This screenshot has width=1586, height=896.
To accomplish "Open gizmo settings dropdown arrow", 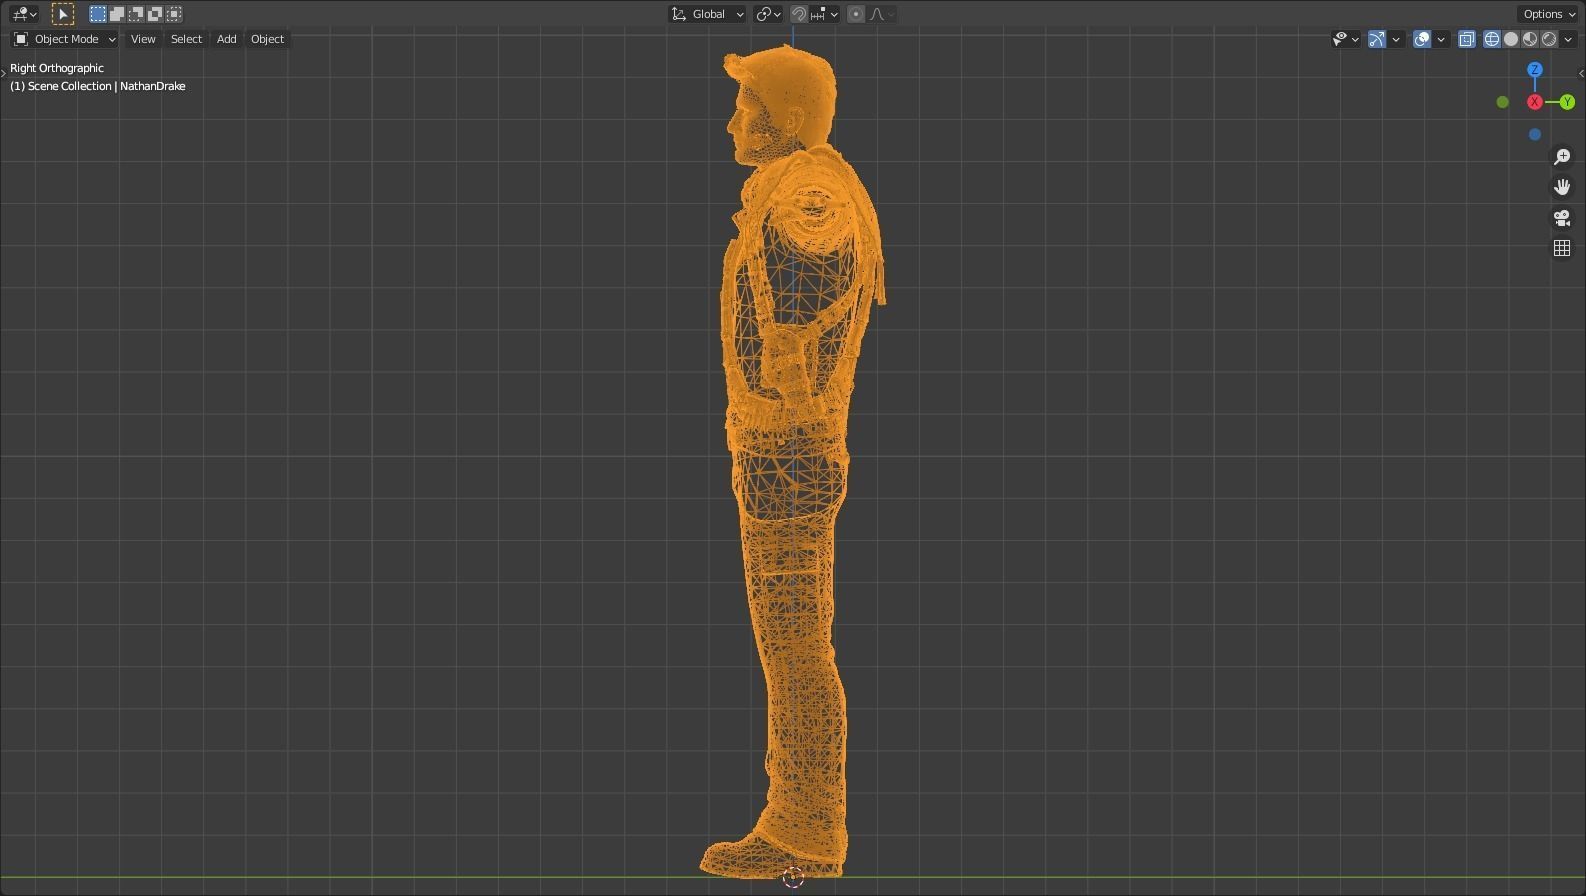I will (x=1396, y=39).
